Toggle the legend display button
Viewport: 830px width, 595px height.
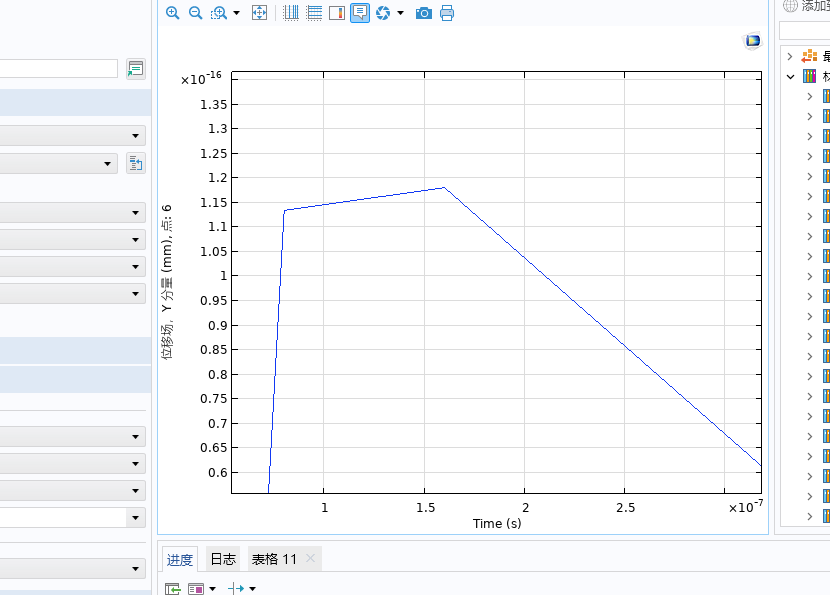click(x=337, y=13)
